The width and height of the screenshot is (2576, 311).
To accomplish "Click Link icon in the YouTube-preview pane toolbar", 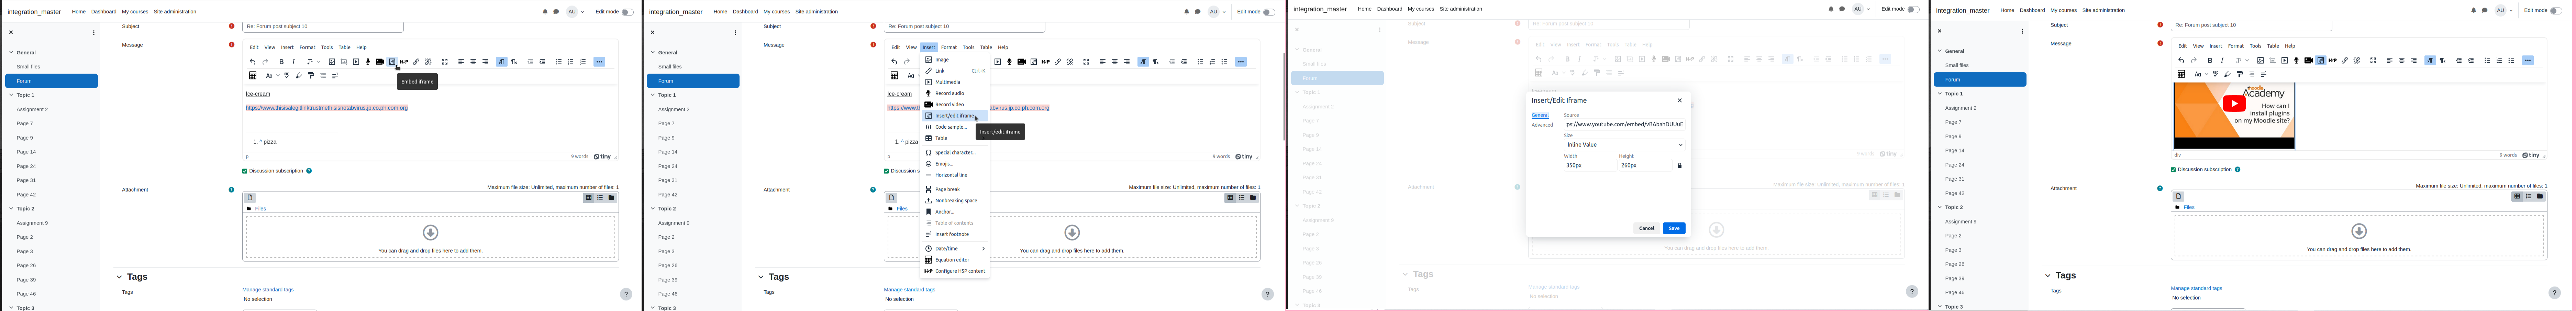I will [x=2345, y=61].
